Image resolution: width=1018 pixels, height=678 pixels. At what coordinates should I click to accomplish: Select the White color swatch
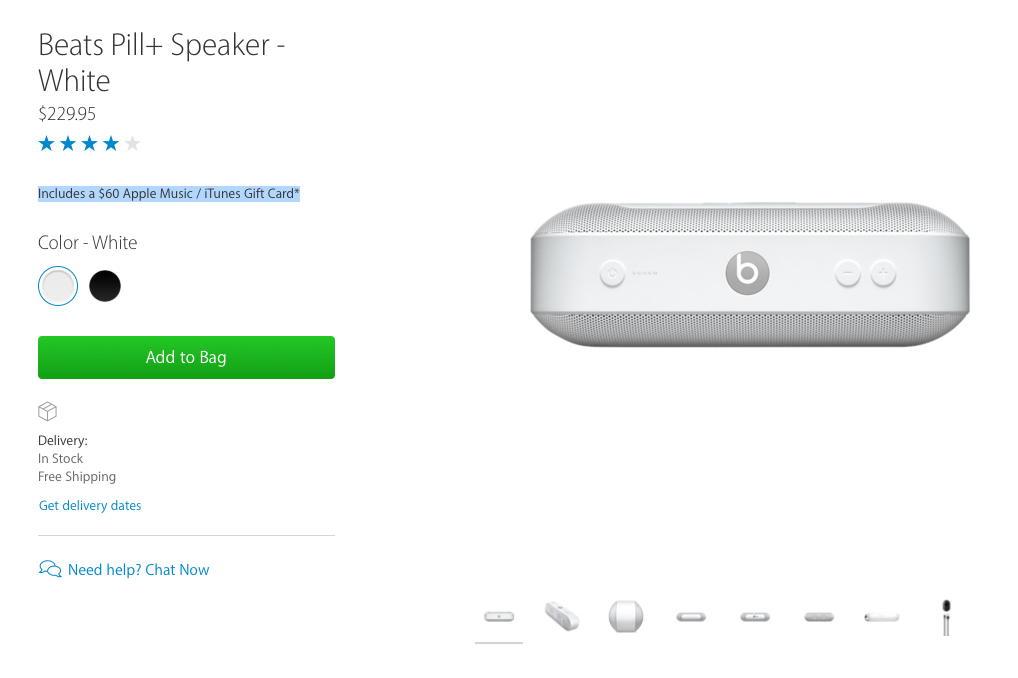[x=58, y=286]
